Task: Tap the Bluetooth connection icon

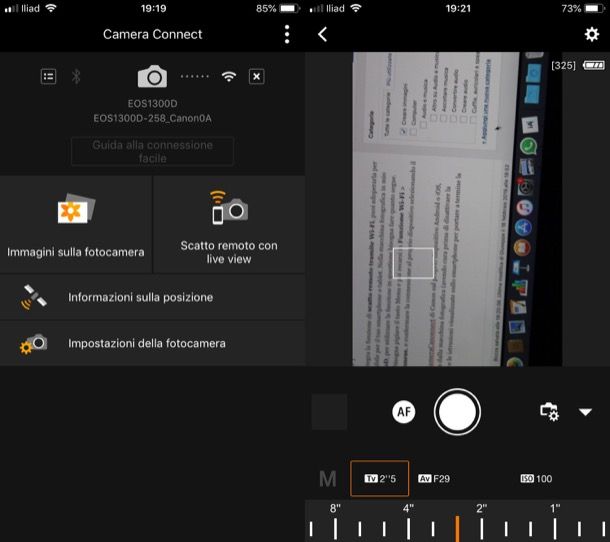Action: coord(76,77)
